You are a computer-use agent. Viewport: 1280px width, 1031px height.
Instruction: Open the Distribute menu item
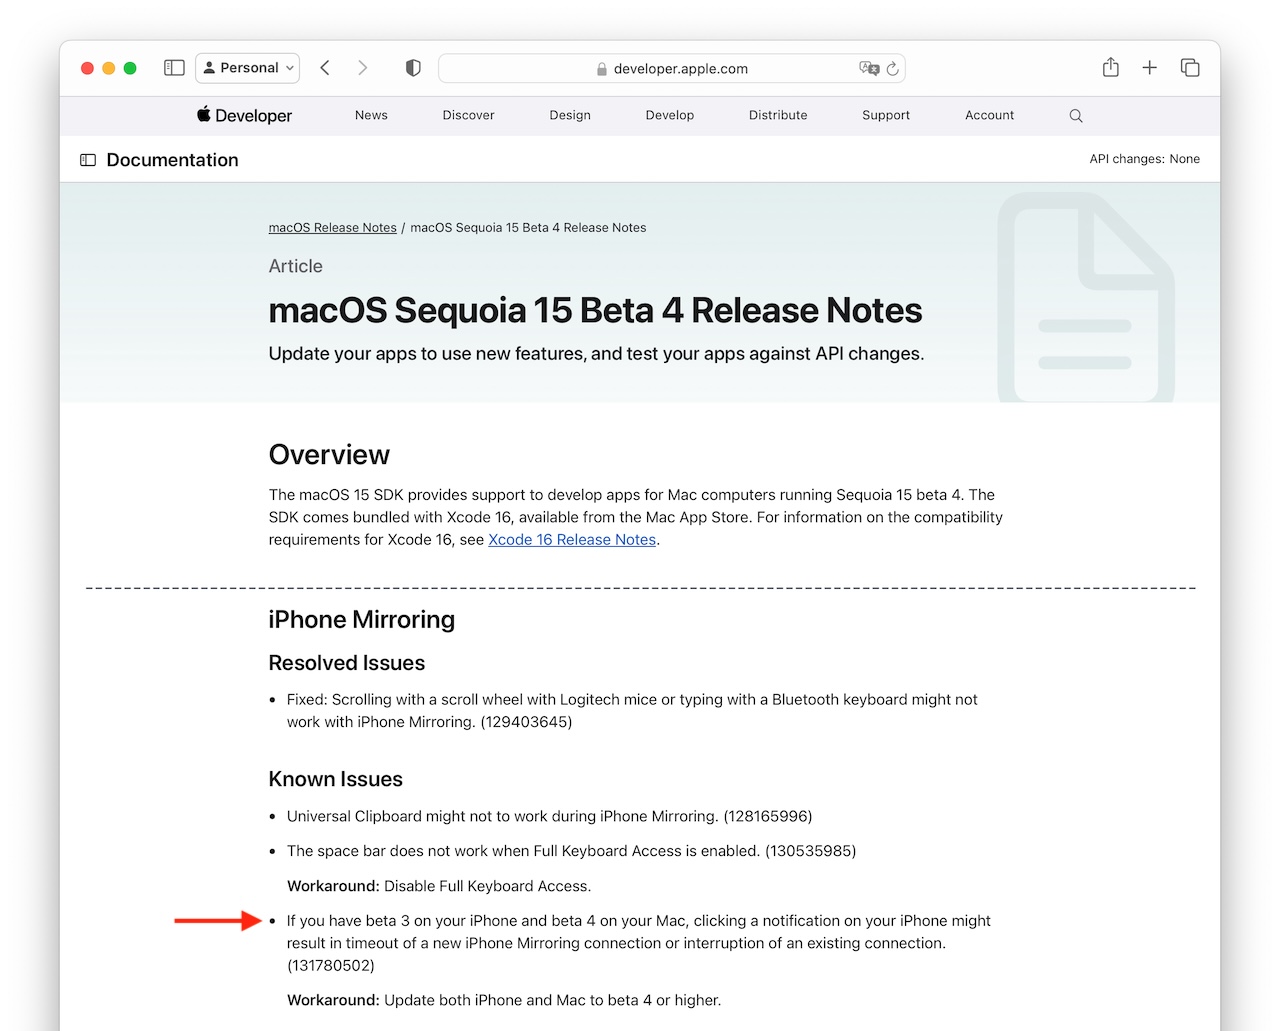[x=778, y=115]
